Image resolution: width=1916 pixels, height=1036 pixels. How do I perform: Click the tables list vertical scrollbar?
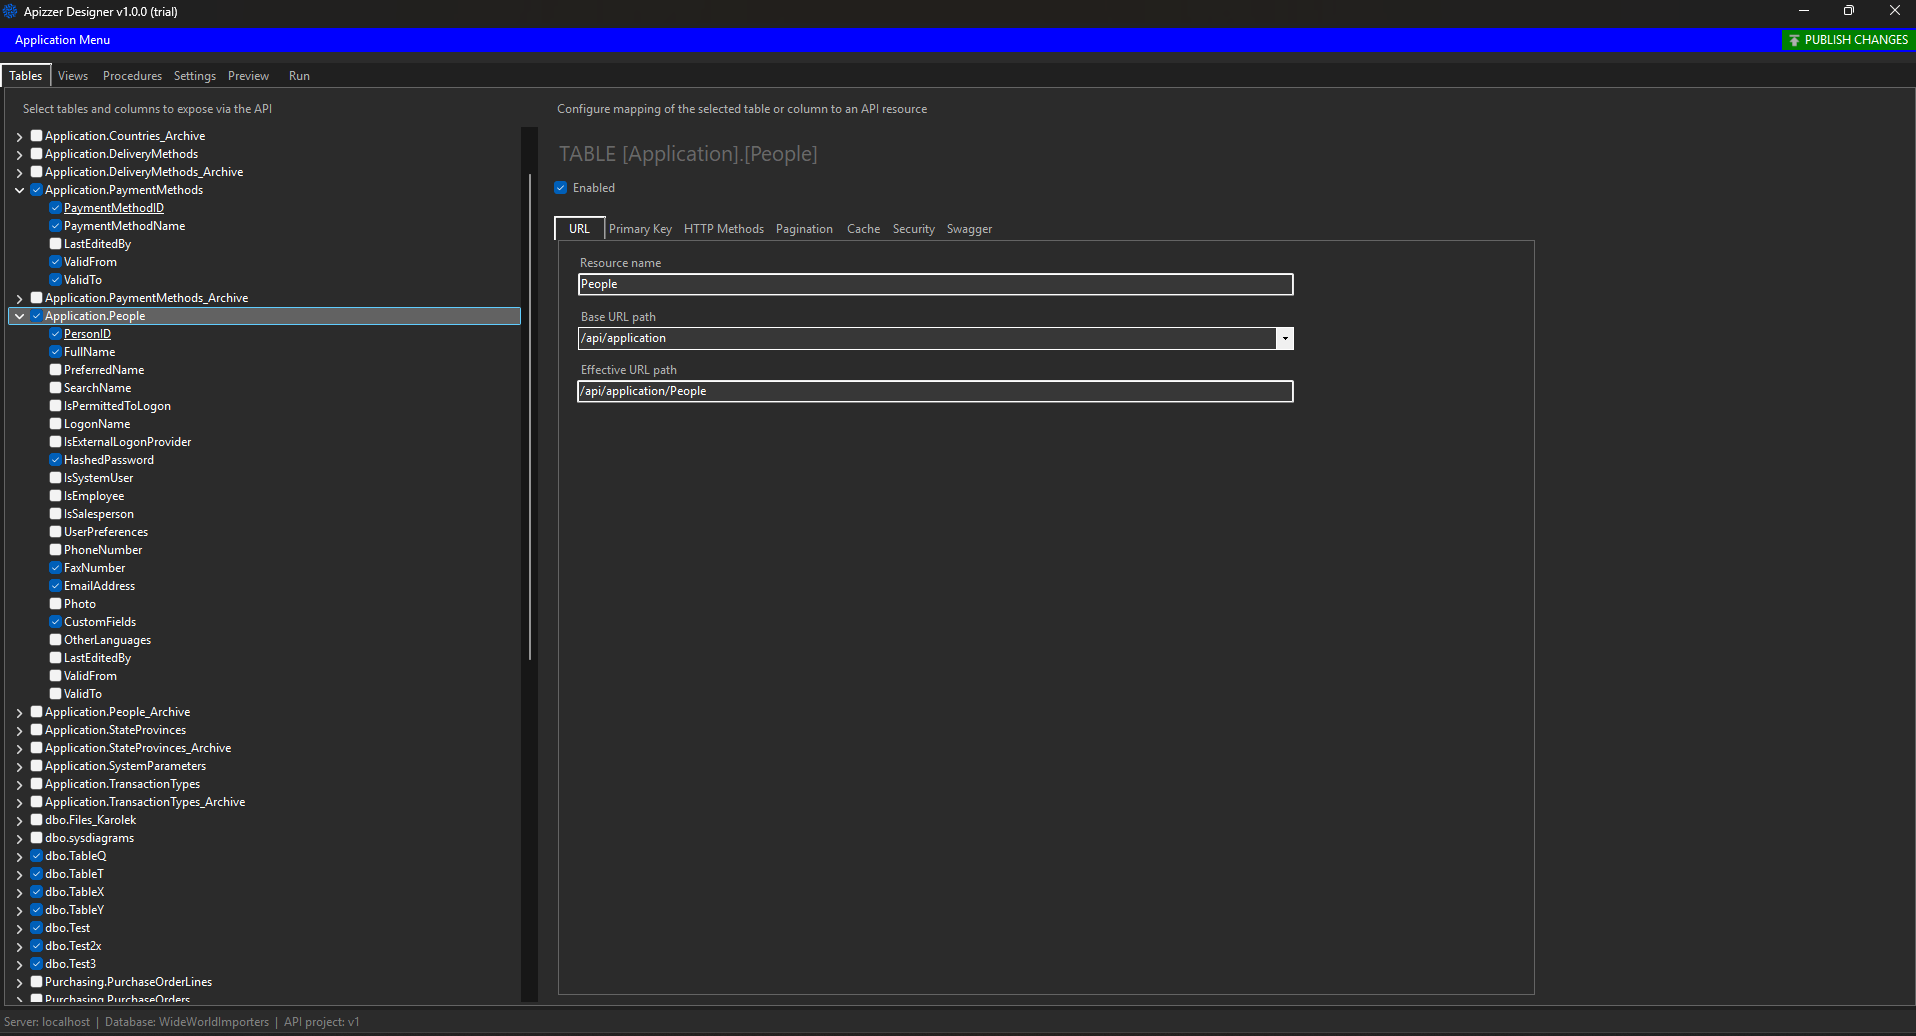tap(530, 417)
